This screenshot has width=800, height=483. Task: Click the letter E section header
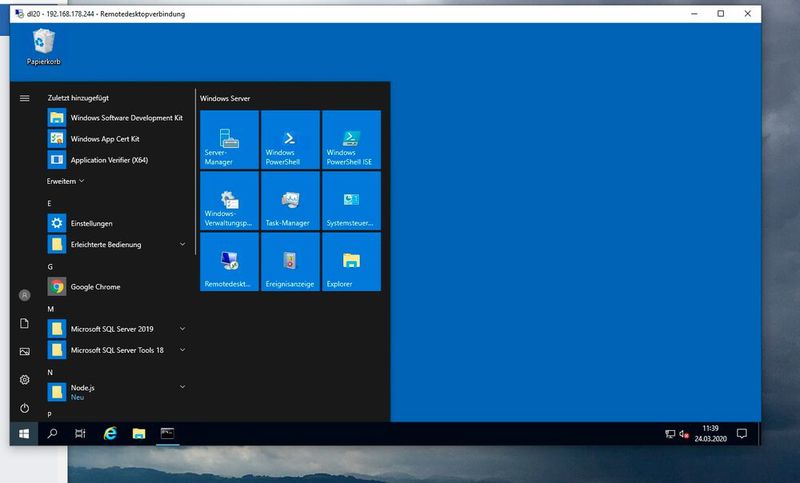[49, 203]
